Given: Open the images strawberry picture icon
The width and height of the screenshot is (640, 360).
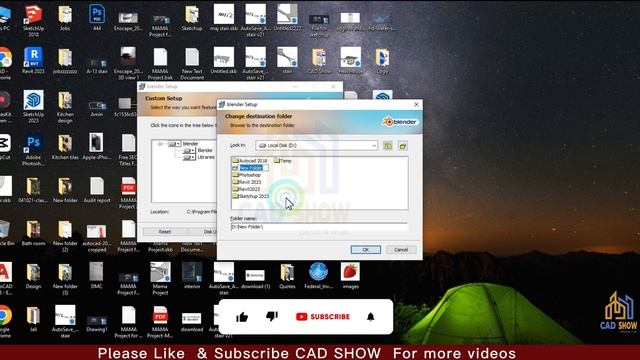Looking at the screenshot, I should [x=351, y=276].
